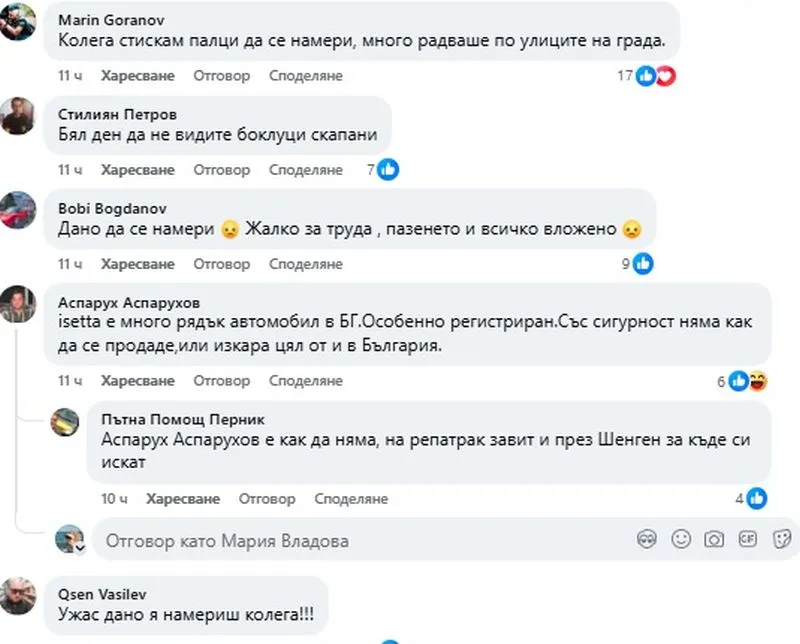
Task: Like Marin Goranov's comment with Харесване
Action: pos(137,76)
